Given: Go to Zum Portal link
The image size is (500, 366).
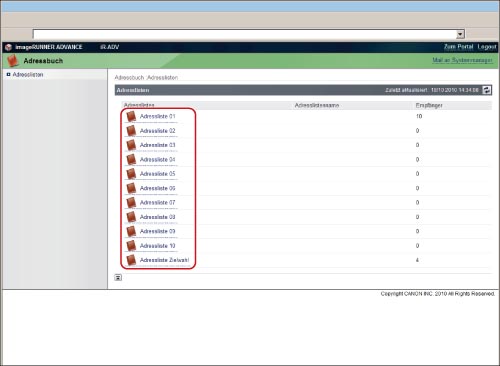Looking at the screenshot, I should click(458, 47).
